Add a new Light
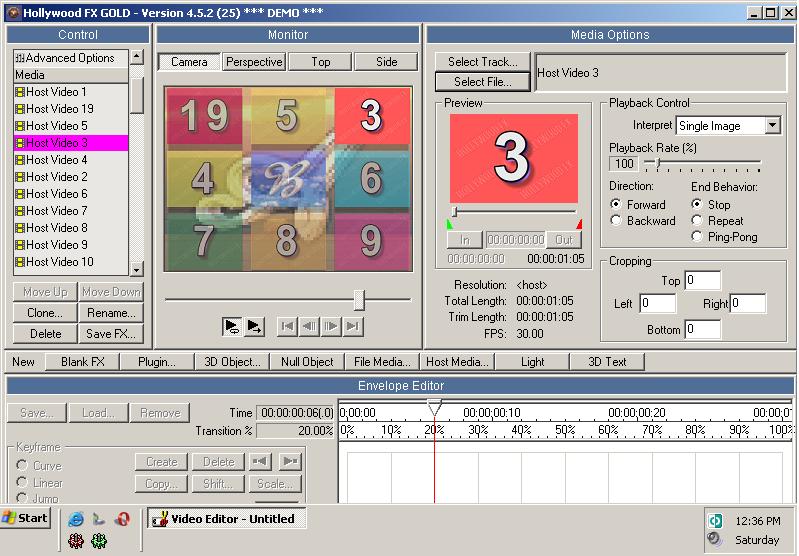The width and height of the screenshot is (799, 556). [x=532, y=362]
